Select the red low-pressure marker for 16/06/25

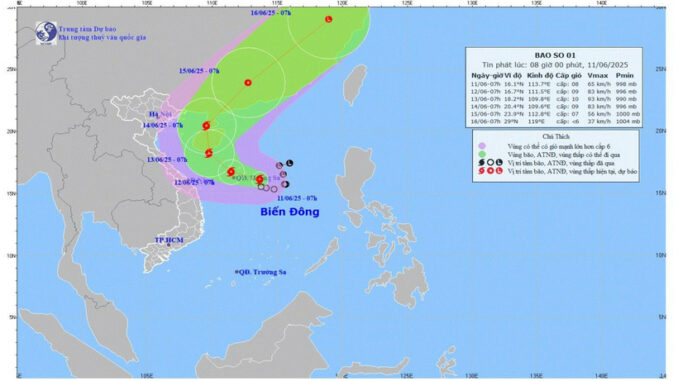coord(329,19)
